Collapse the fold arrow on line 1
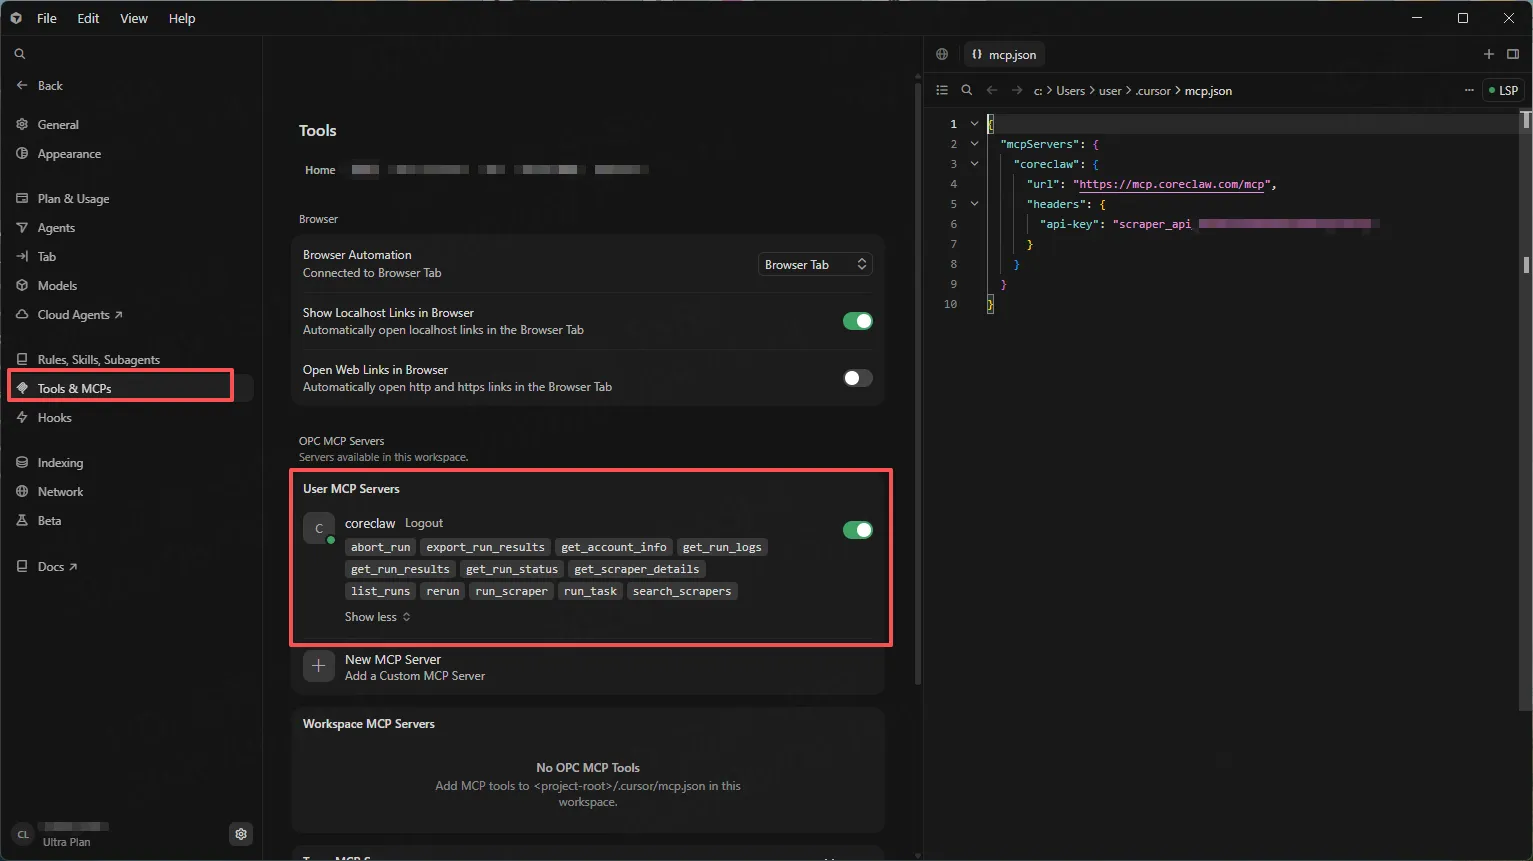Screen dimensions: 1533x861 pyautogui.click(x=974, y=124)
